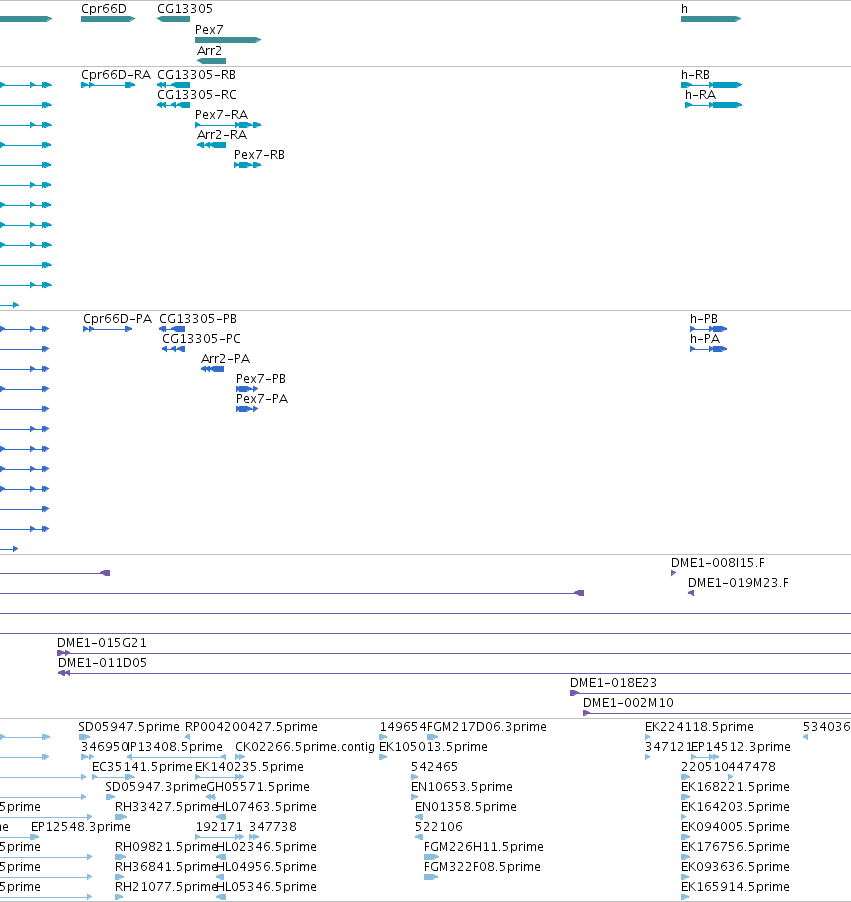Viewport: 851px width, 902px height.
Task: Open the RH36841.5prime EST label
Action: [x=166, y=866]
